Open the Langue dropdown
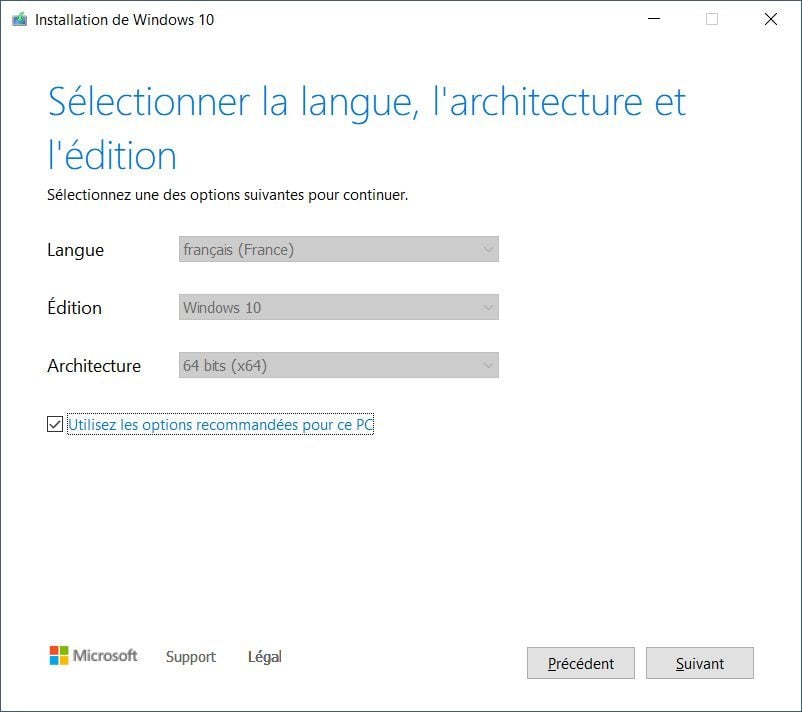This screenshot has width=802, height=712. pos(339,249)
